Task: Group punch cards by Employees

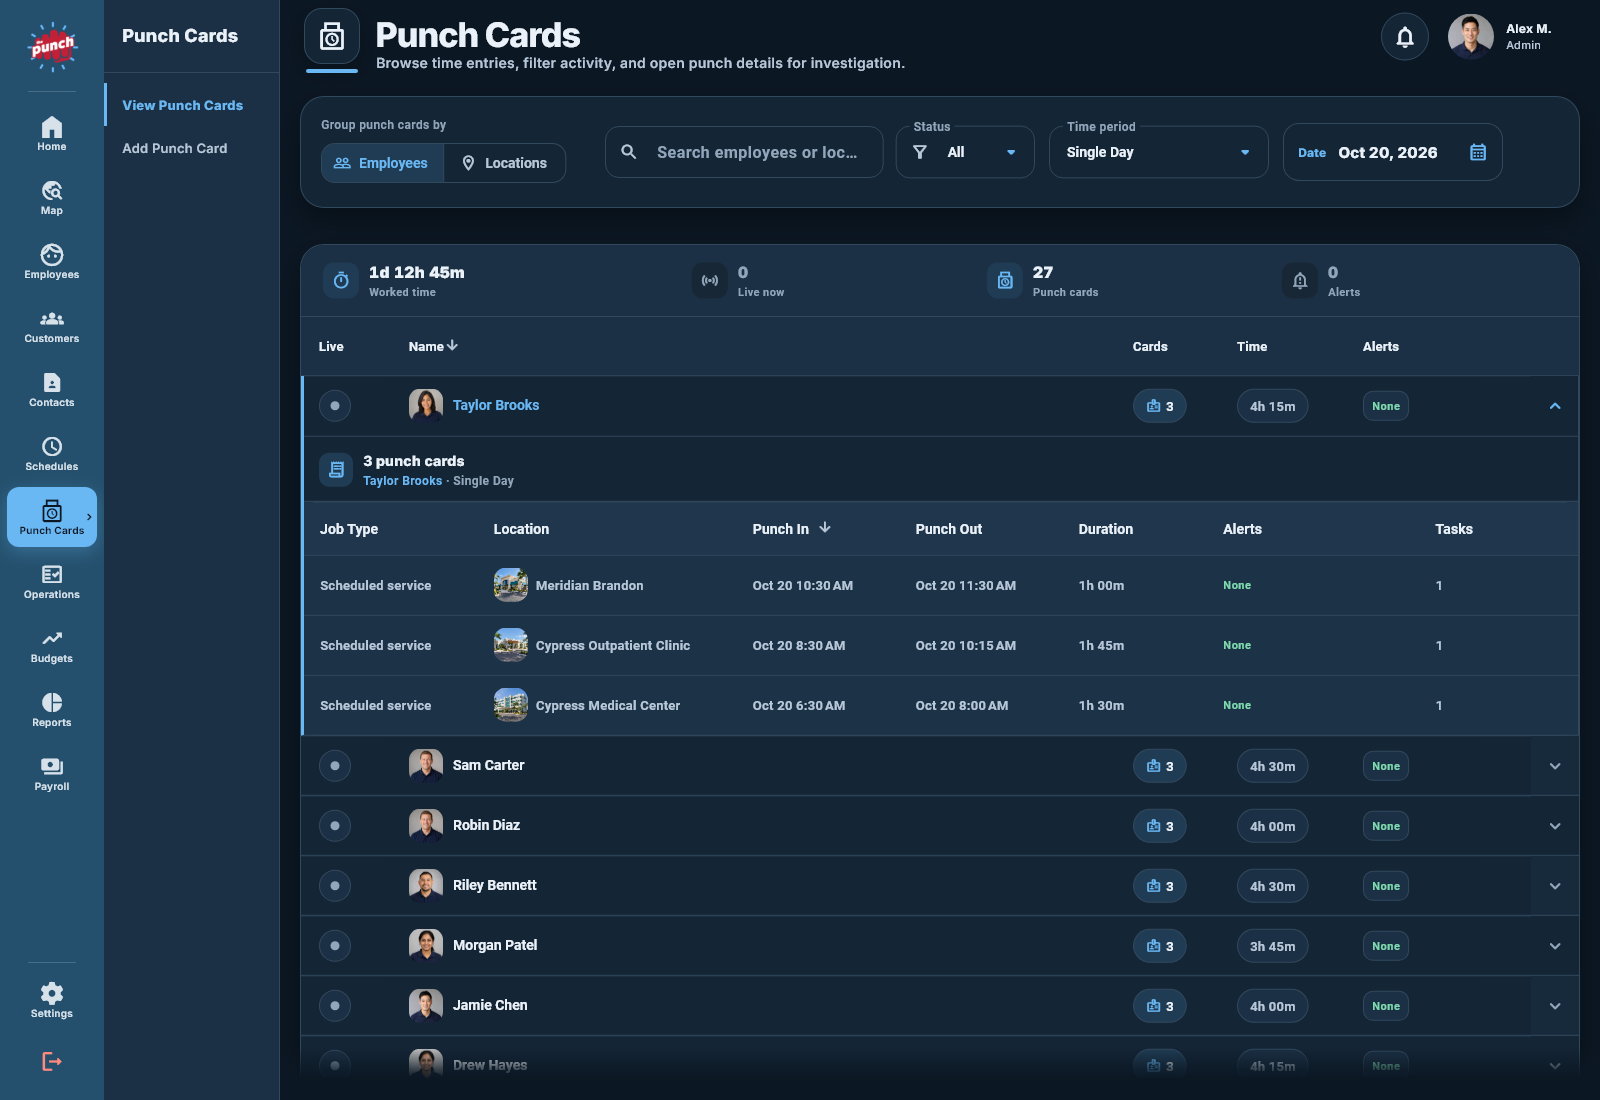Action: (x=382, y=163)
